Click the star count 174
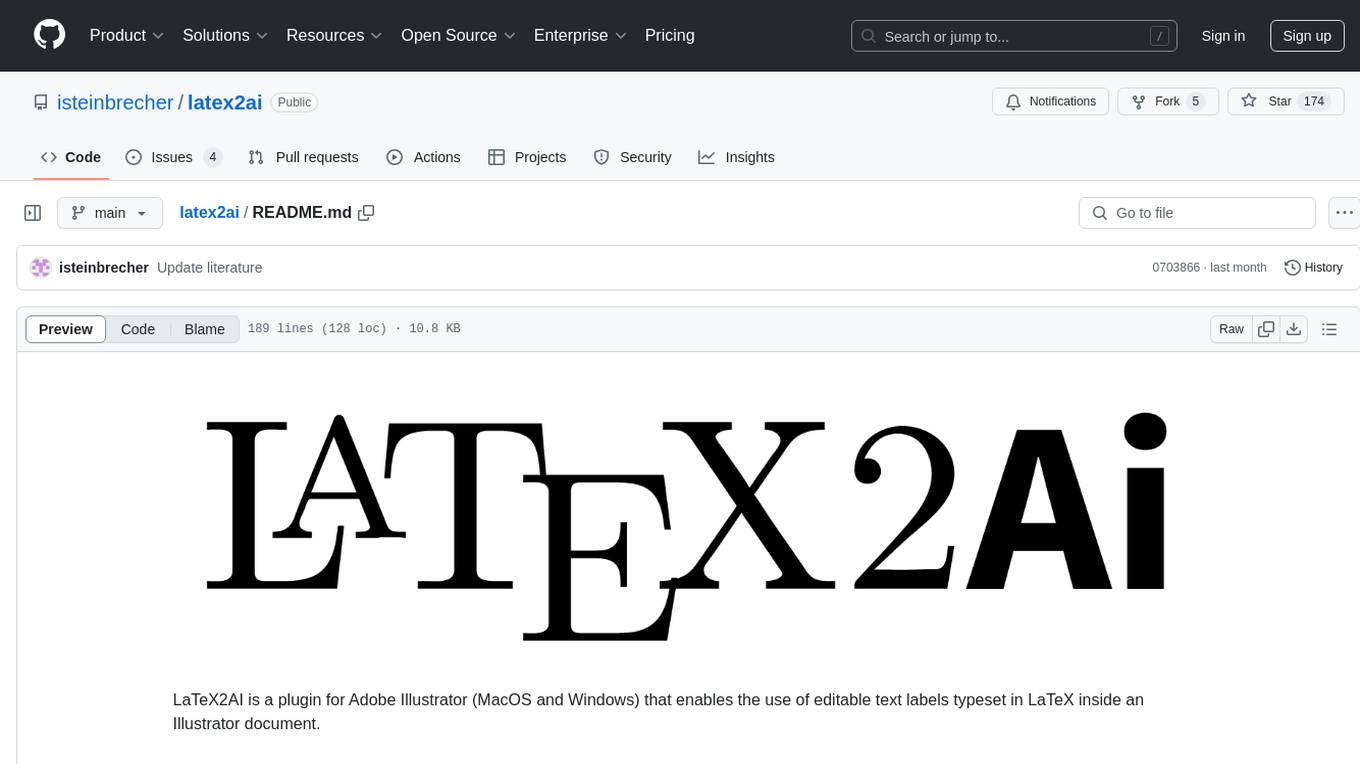 1314,101
